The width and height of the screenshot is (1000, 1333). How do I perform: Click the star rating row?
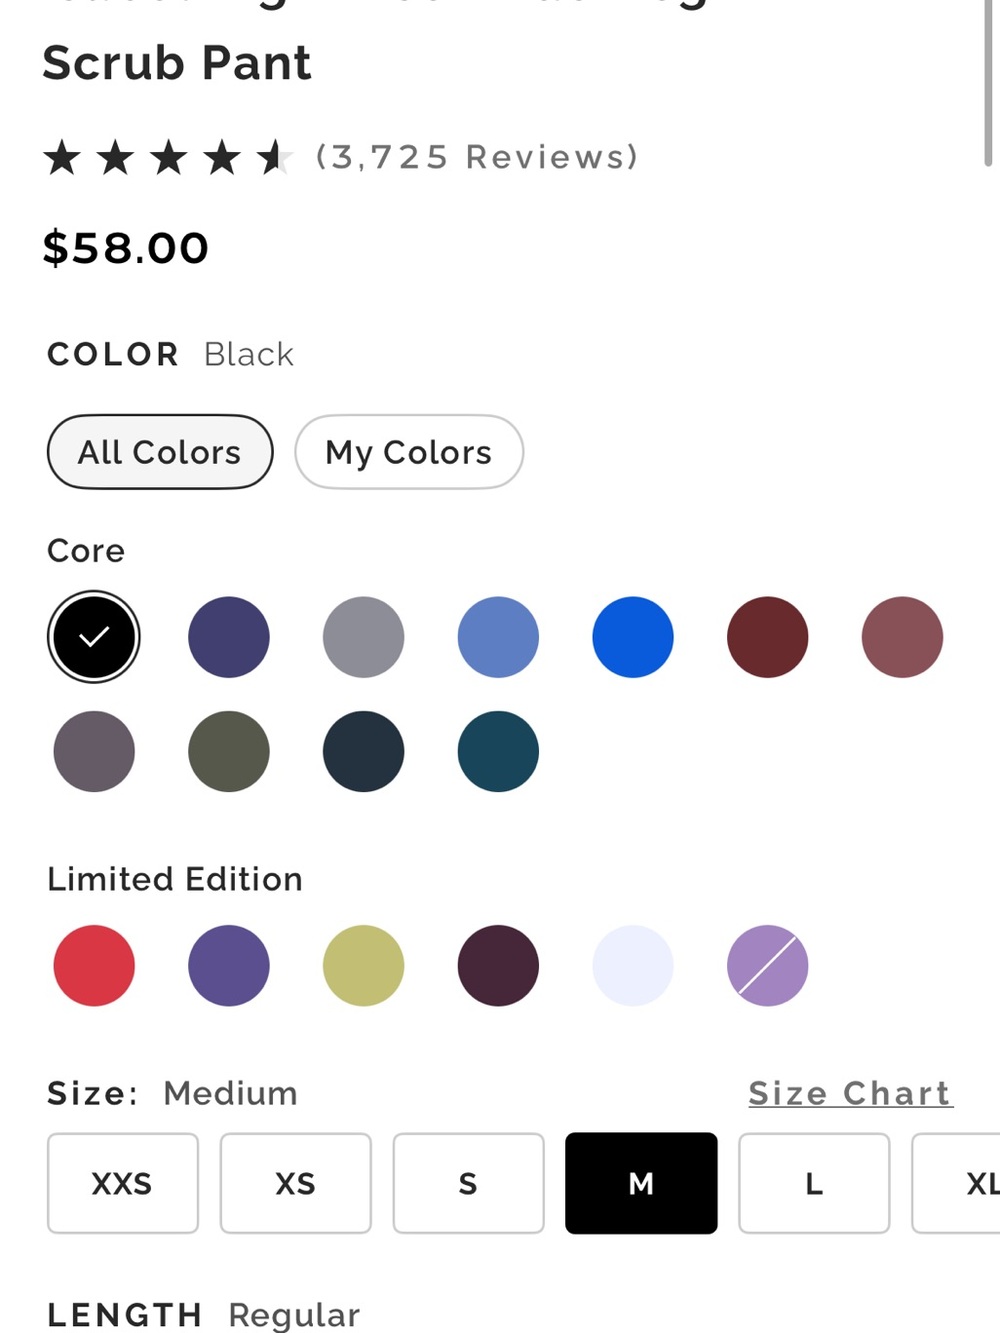point(168,157)
